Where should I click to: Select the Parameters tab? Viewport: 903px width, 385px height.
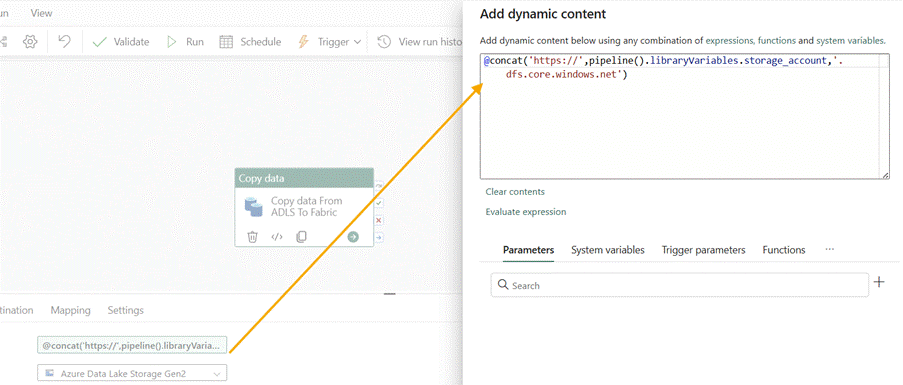(529, 250)
